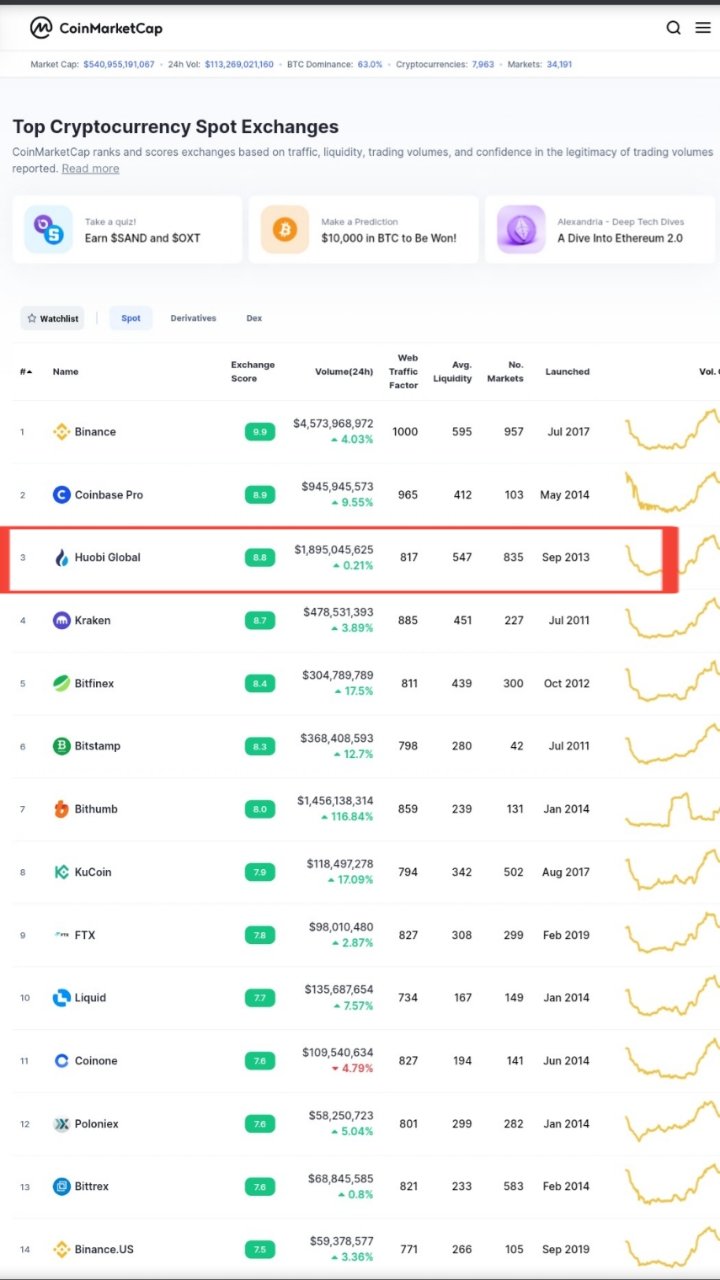Switch to the Dex tab

tap(254, 318)
